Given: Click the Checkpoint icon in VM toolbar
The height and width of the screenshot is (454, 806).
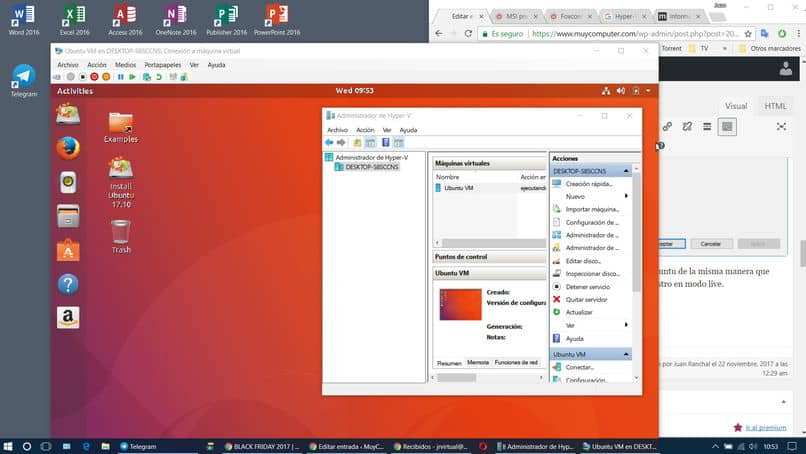Looking at the screenshot, I should [147, 77].
